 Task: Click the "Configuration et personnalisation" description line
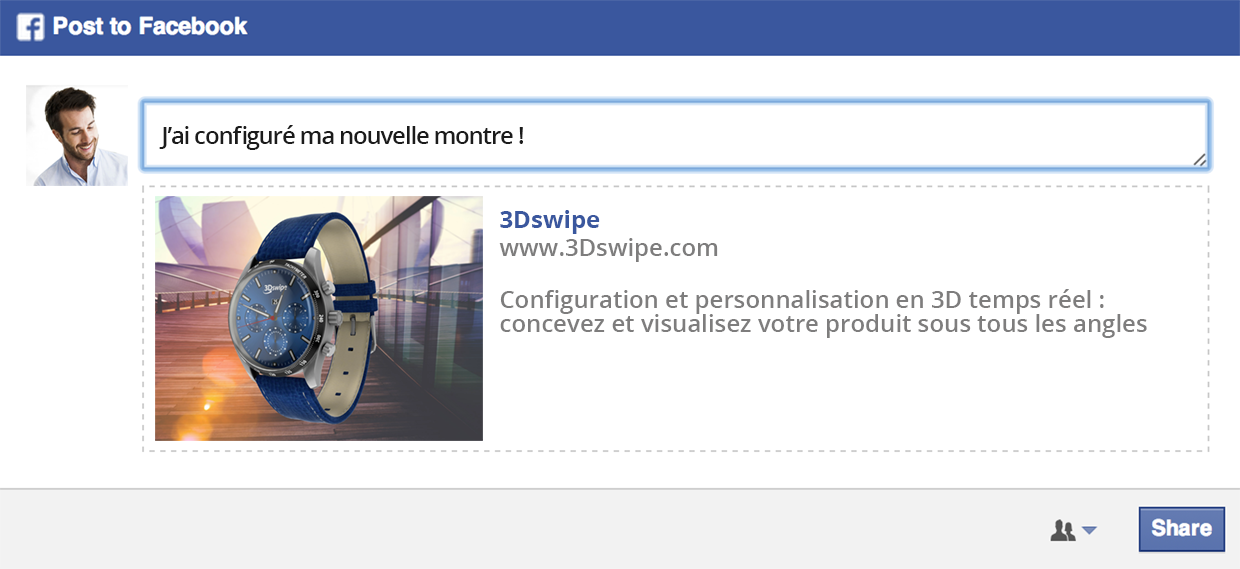coord(805,300)
